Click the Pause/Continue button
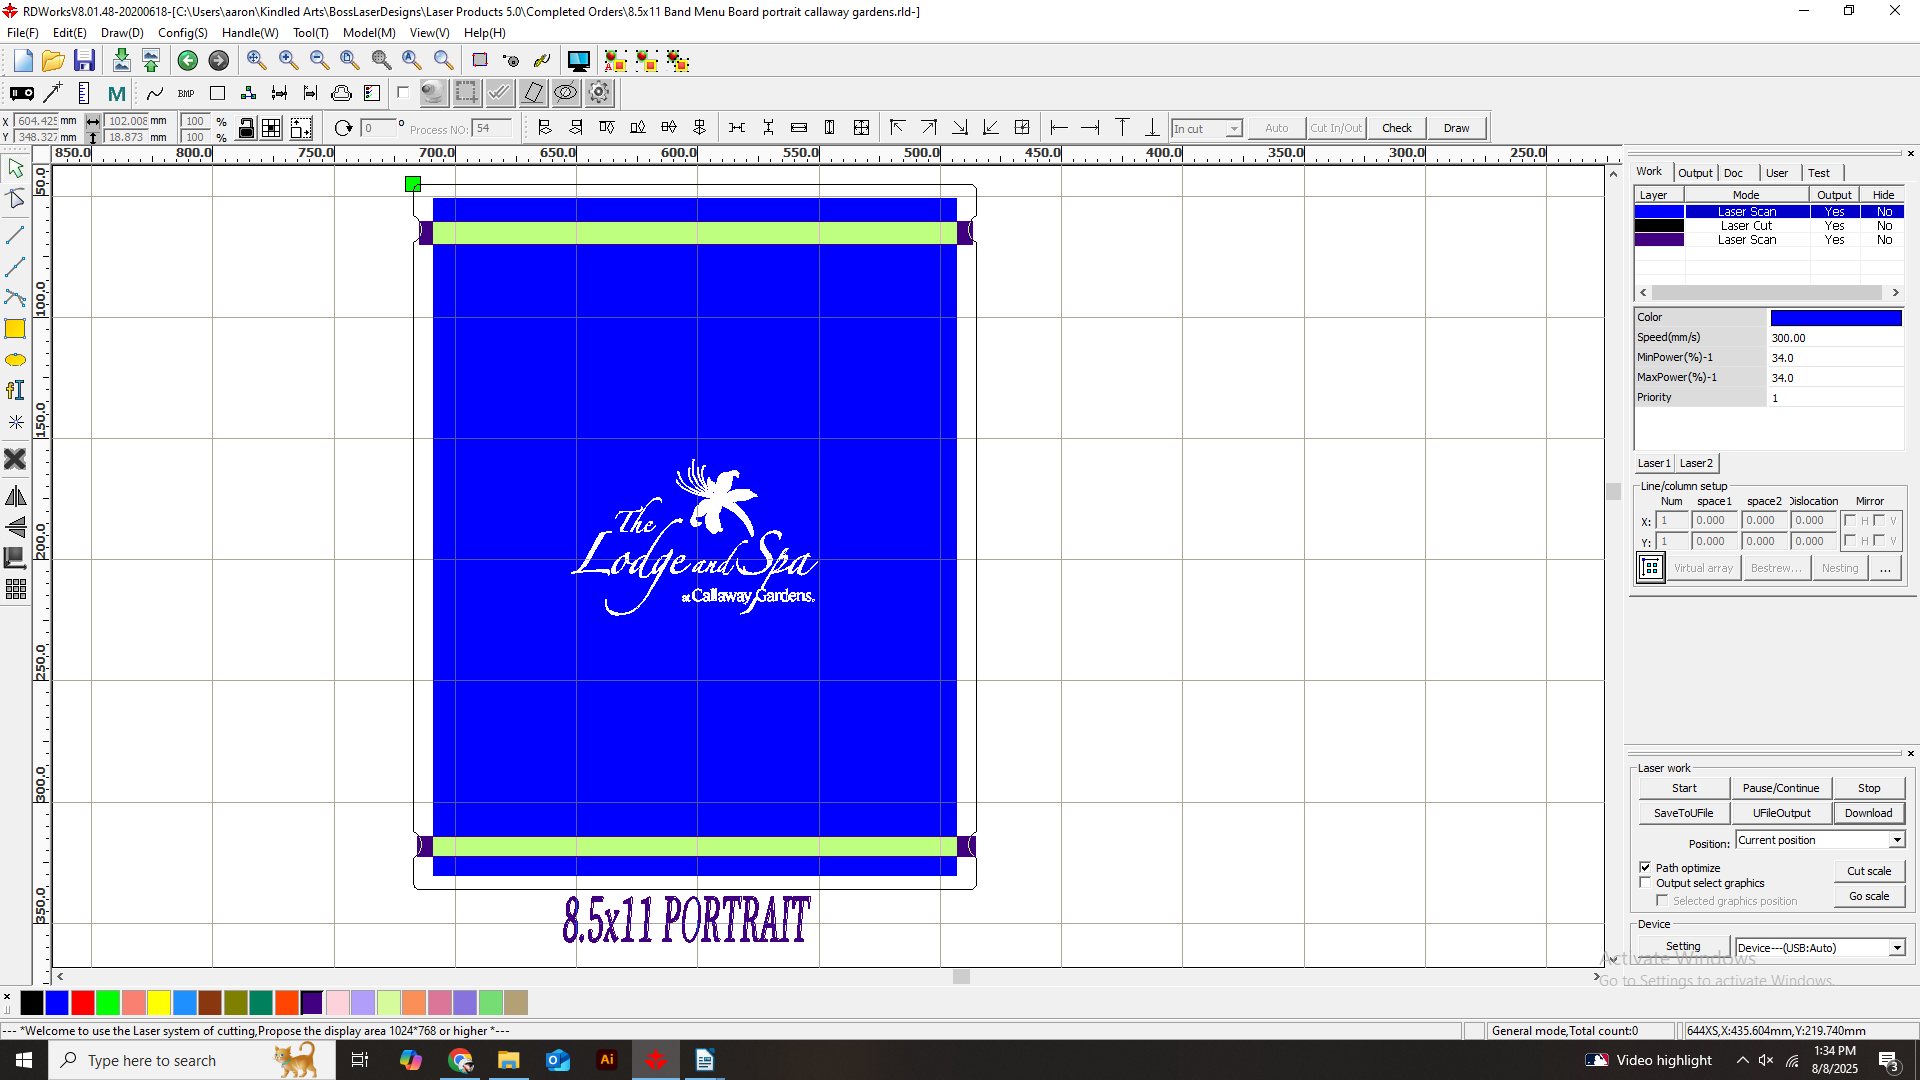Screen dimensions: 1920x1080 pos(1781,788)
